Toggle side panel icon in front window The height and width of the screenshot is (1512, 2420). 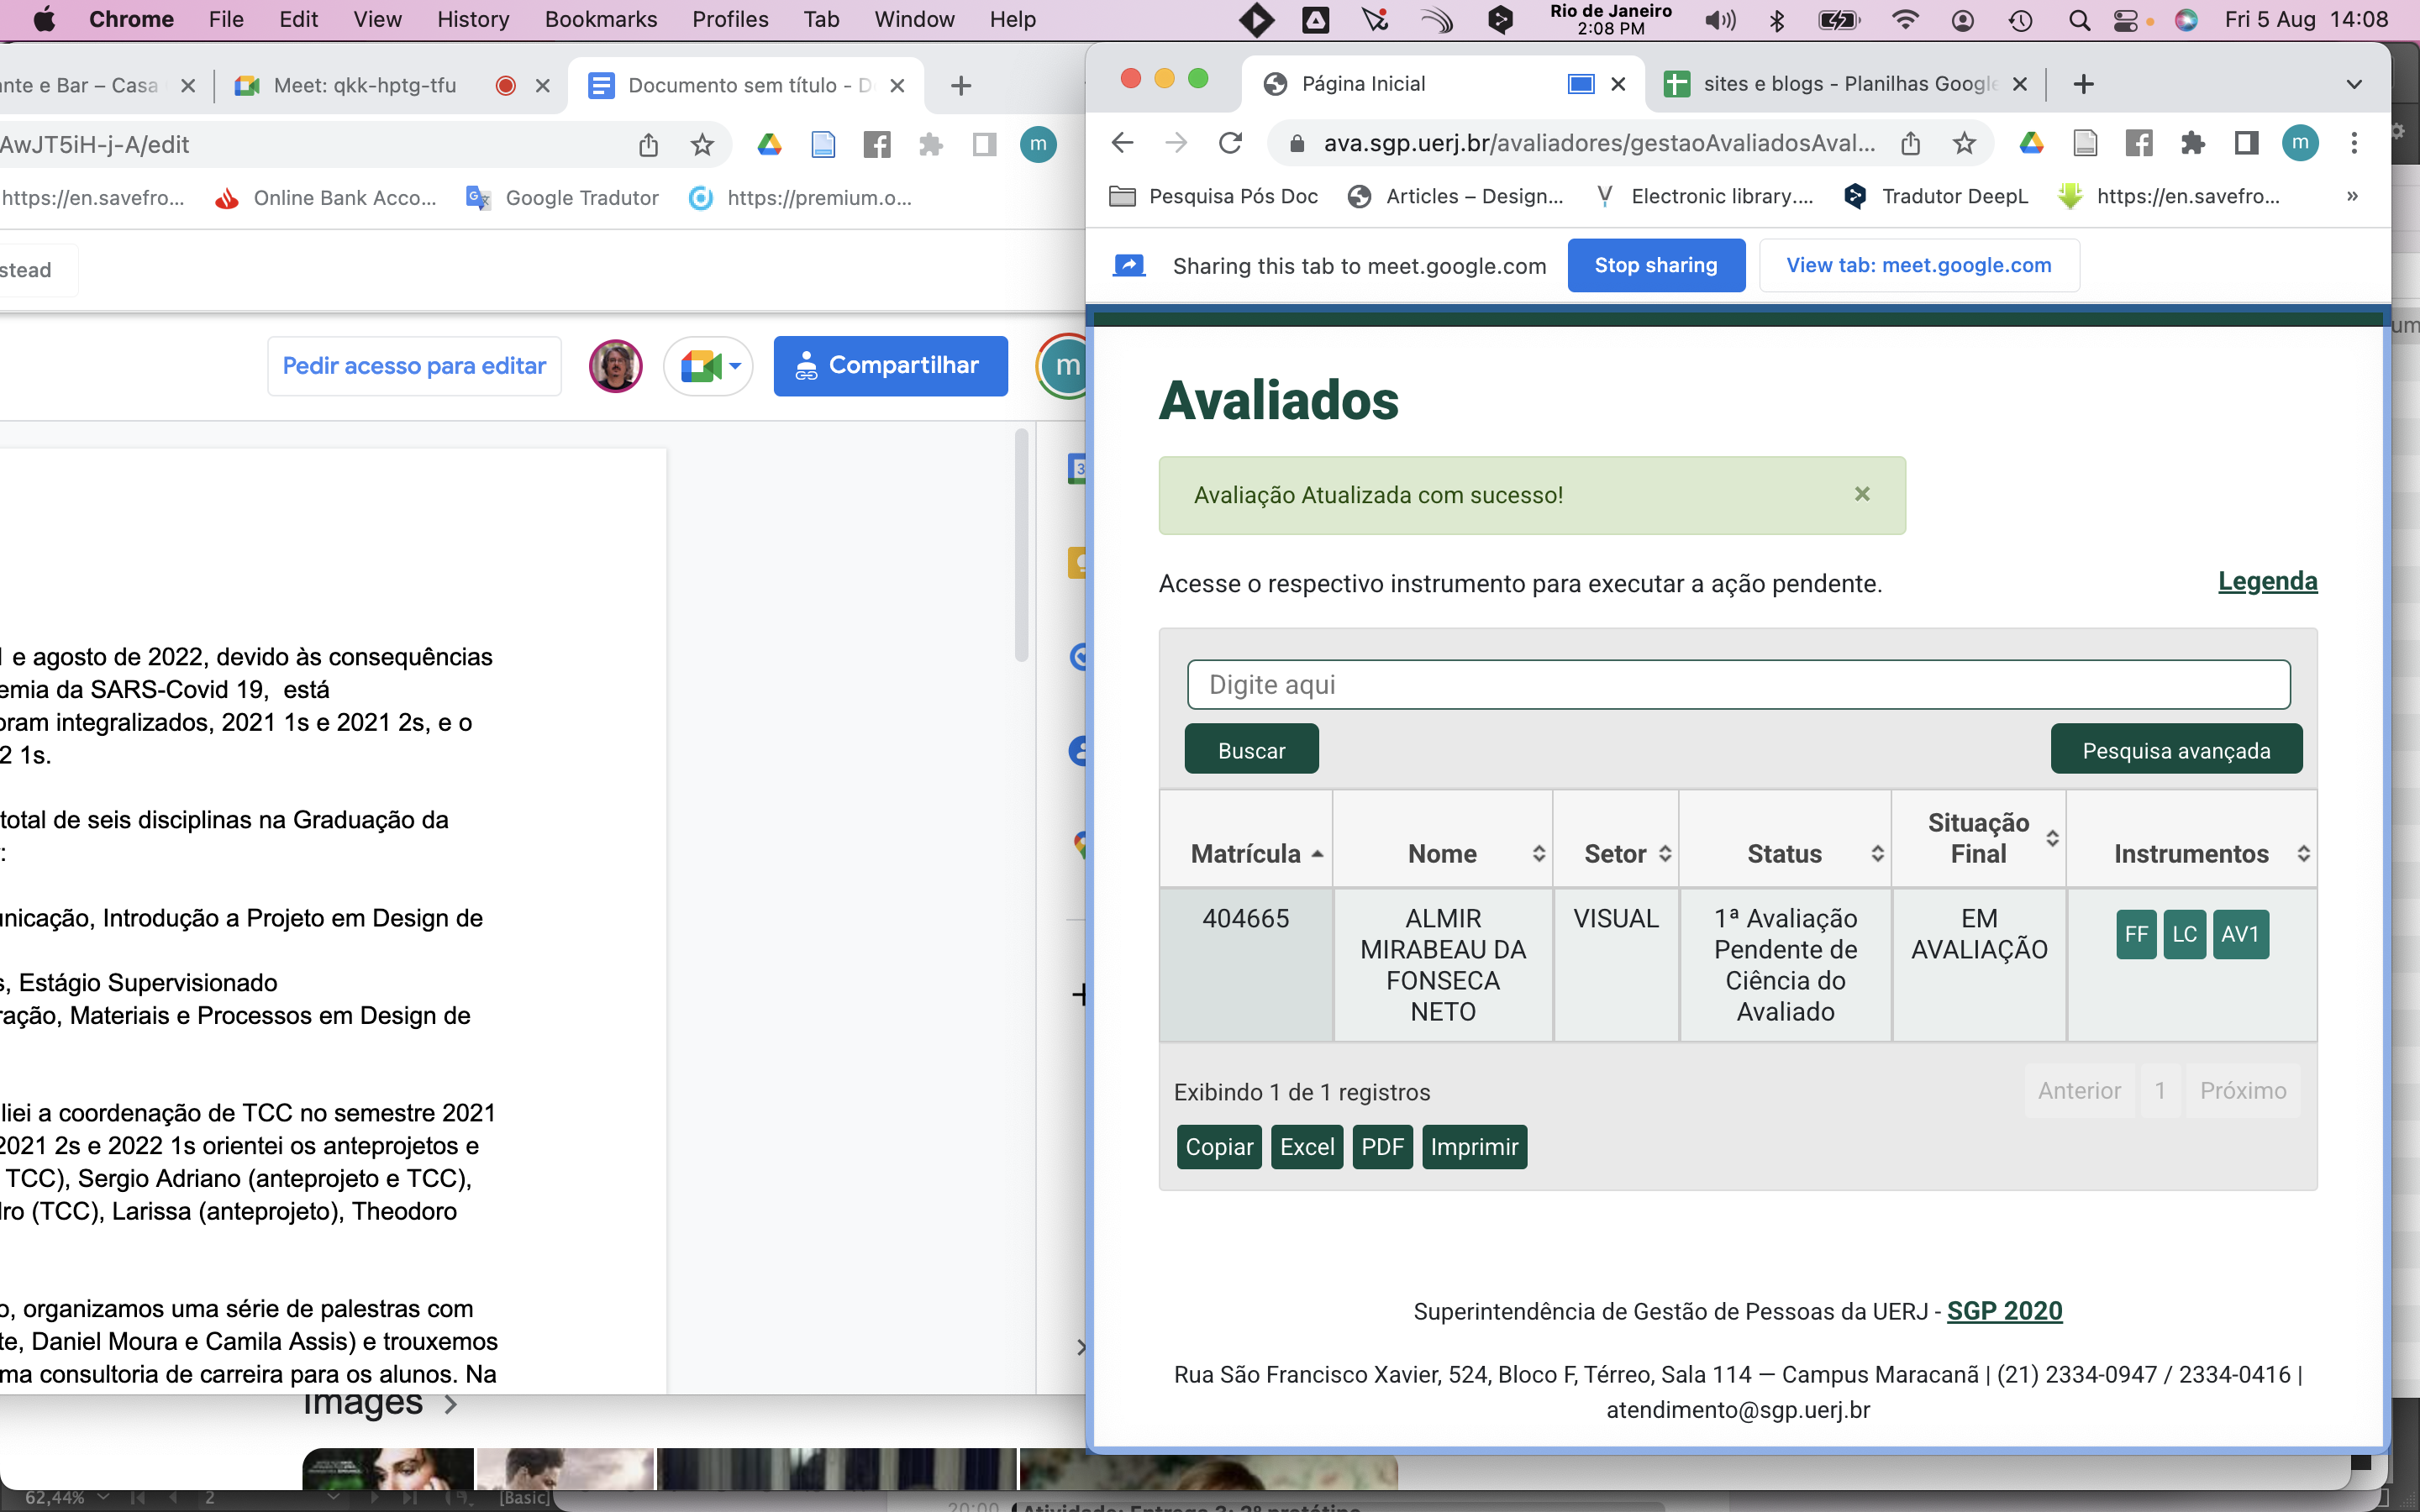[2246, 143]
